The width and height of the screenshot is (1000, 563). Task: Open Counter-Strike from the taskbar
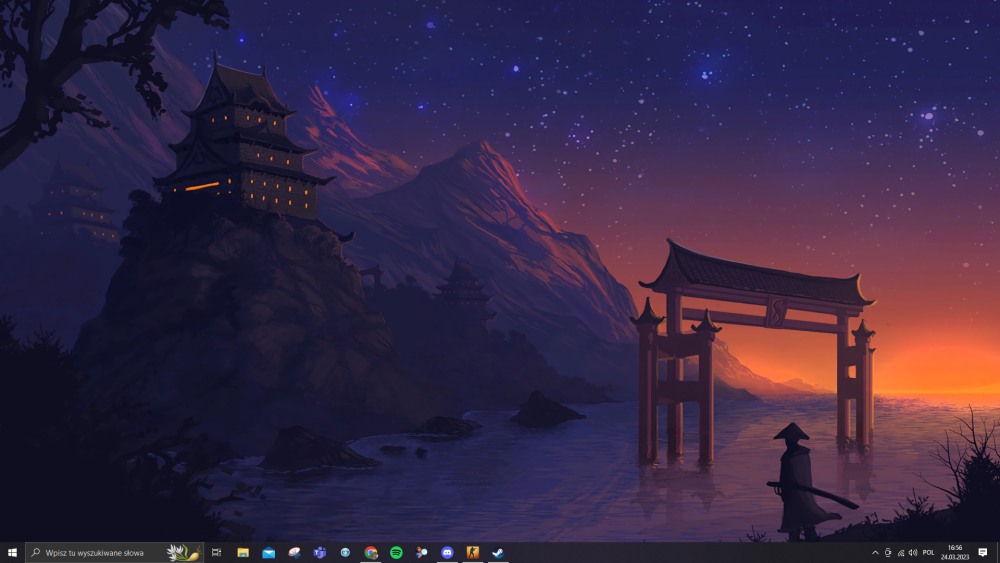tap(473, 552)
